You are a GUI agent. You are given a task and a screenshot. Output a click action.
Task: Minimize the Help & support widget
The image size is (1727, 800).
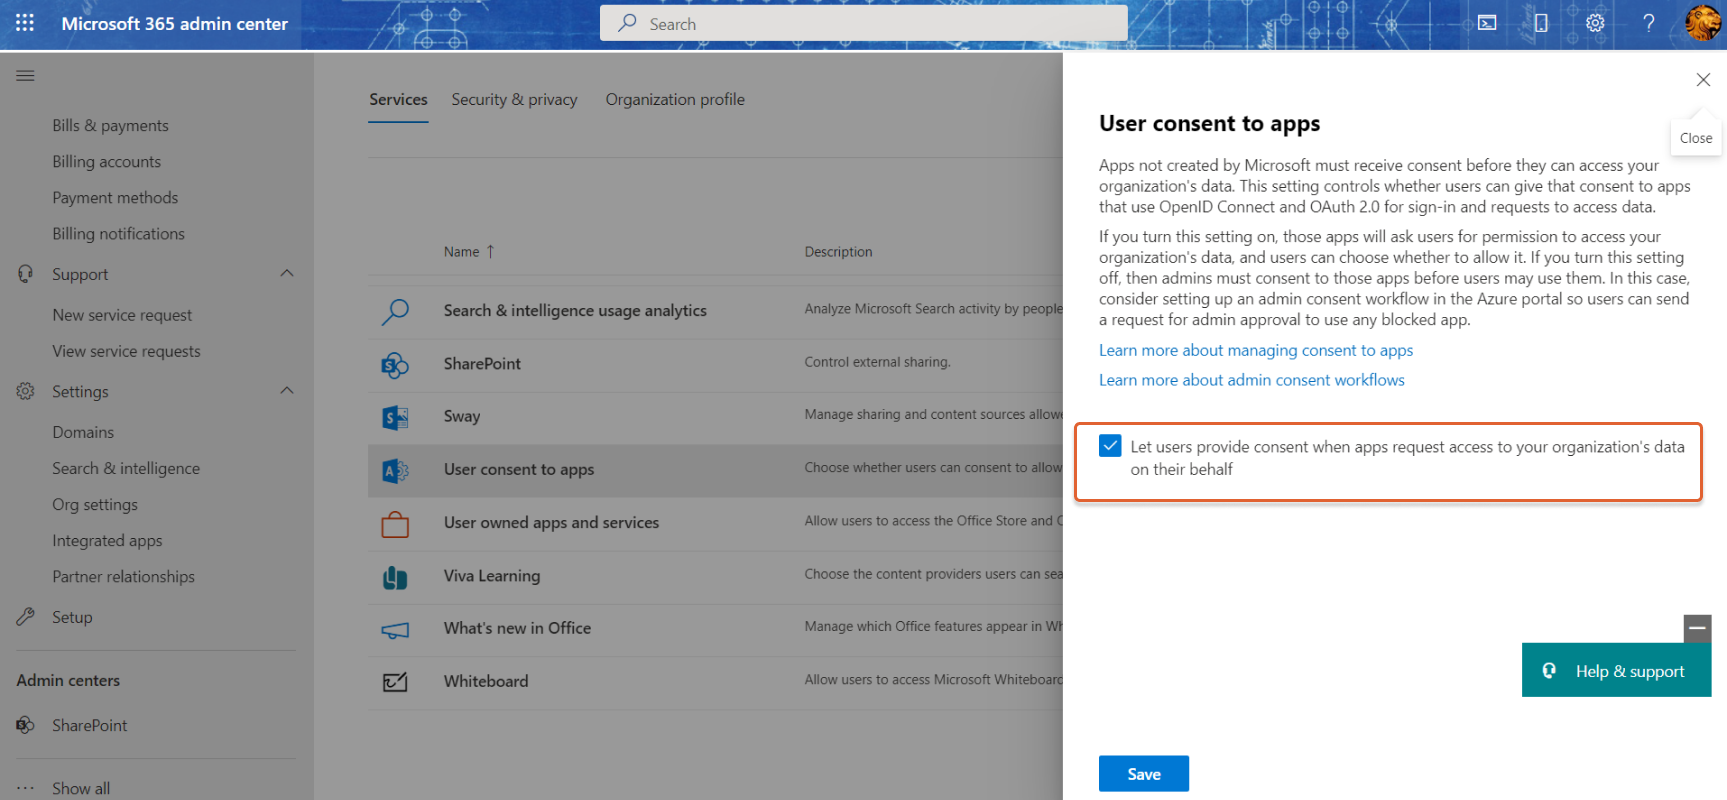coord(1697,628)
